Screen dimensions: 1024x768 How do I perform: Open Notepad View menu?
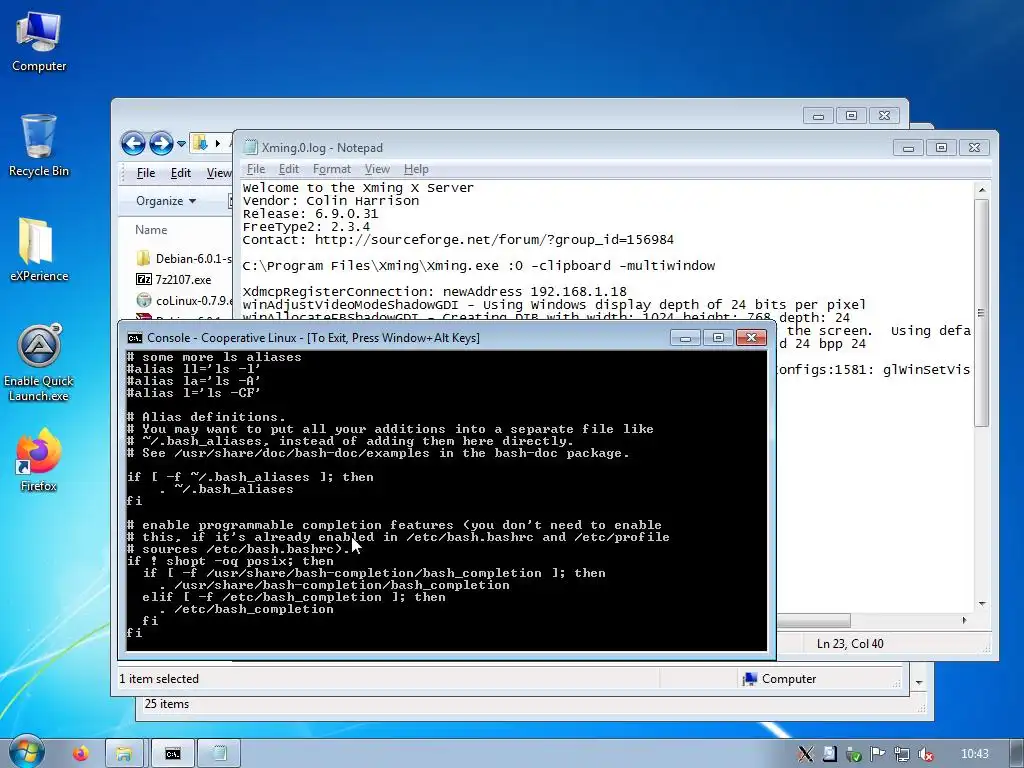(x=377, y=169)
